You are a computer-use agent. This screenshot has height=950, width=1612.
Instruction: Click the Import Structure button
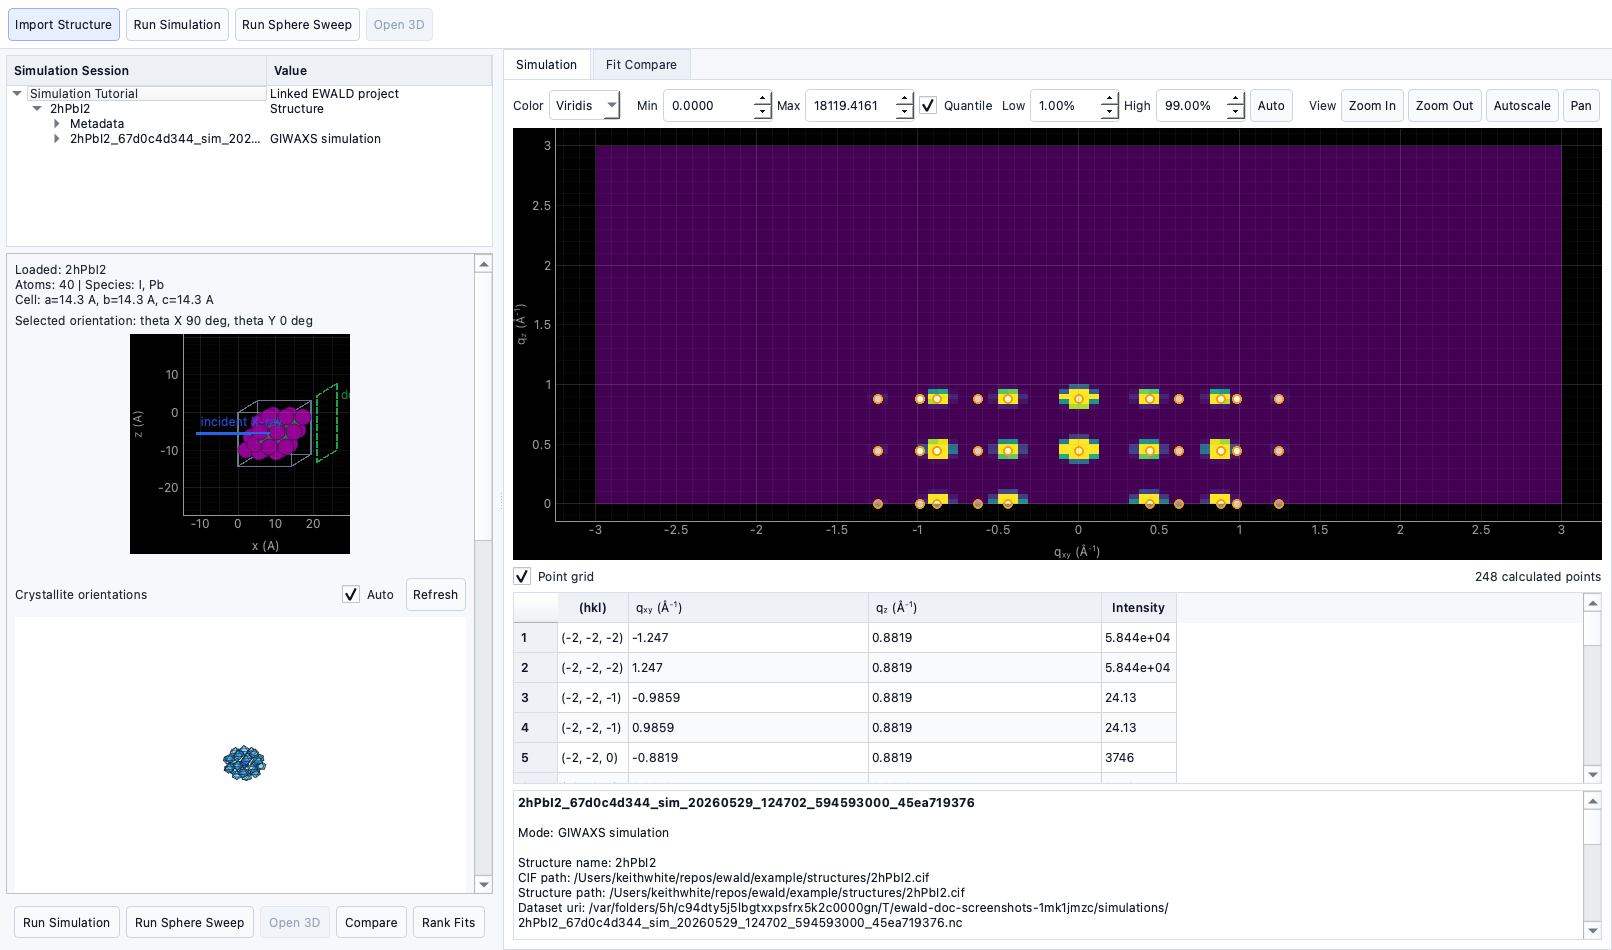click(x=63, y=25)
